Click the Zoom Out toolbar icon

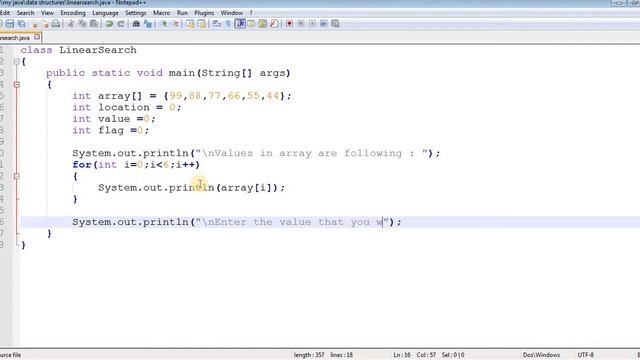point(176,24)
